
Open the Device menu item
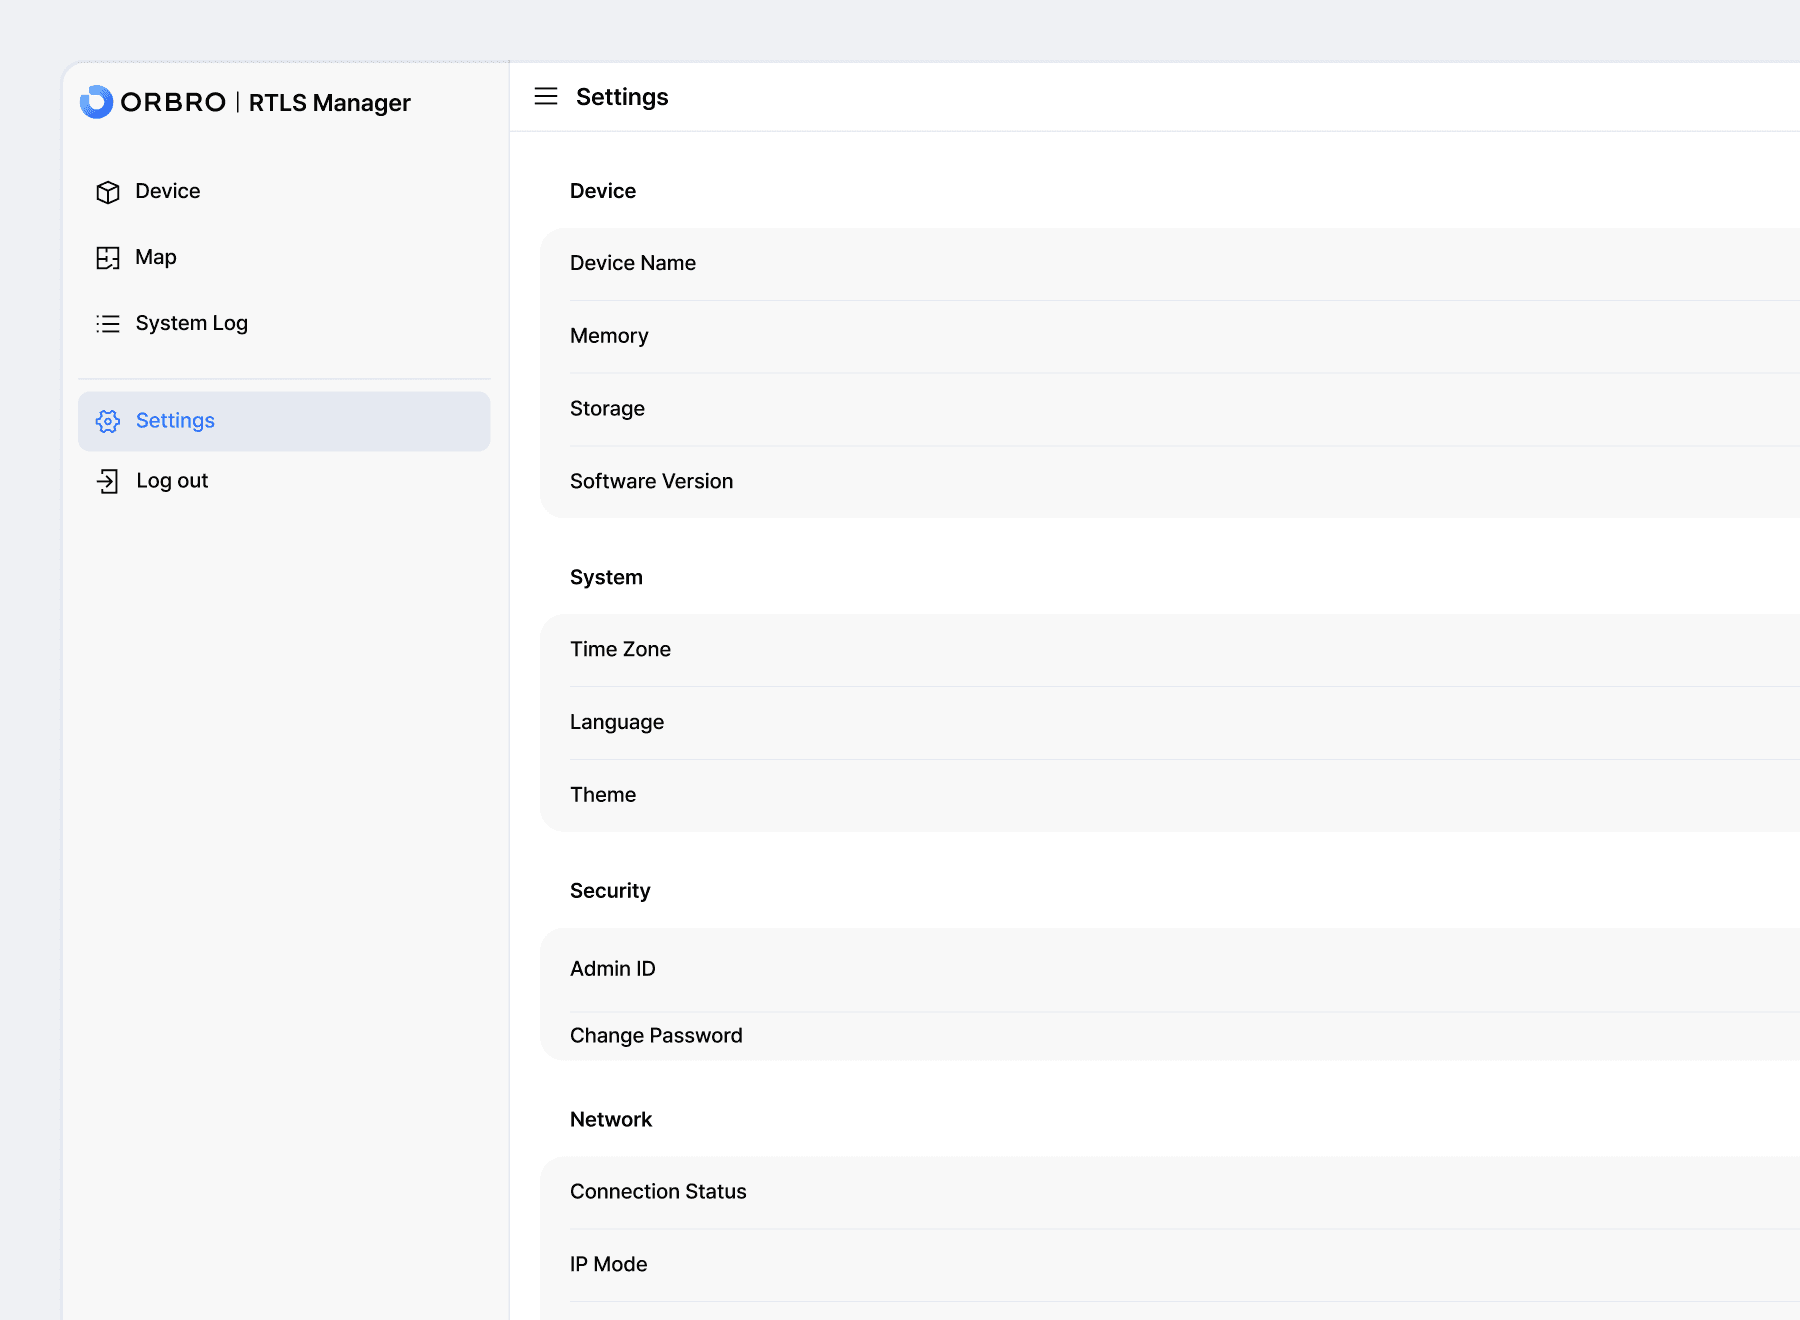click(168, 191)
